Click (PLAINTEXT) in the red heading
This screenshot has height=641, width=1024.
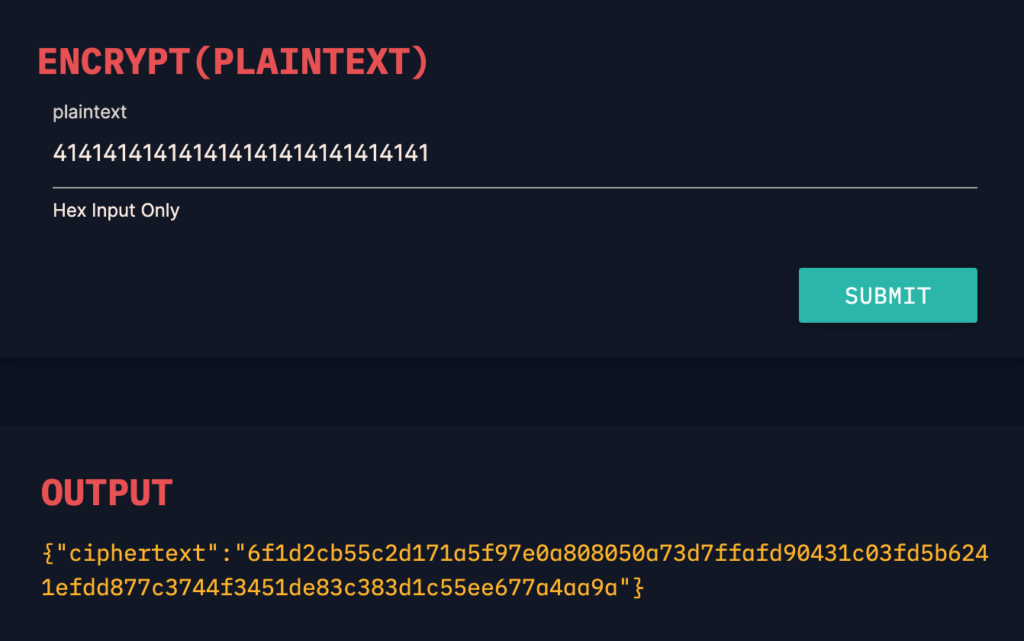[x=312, y=62]
